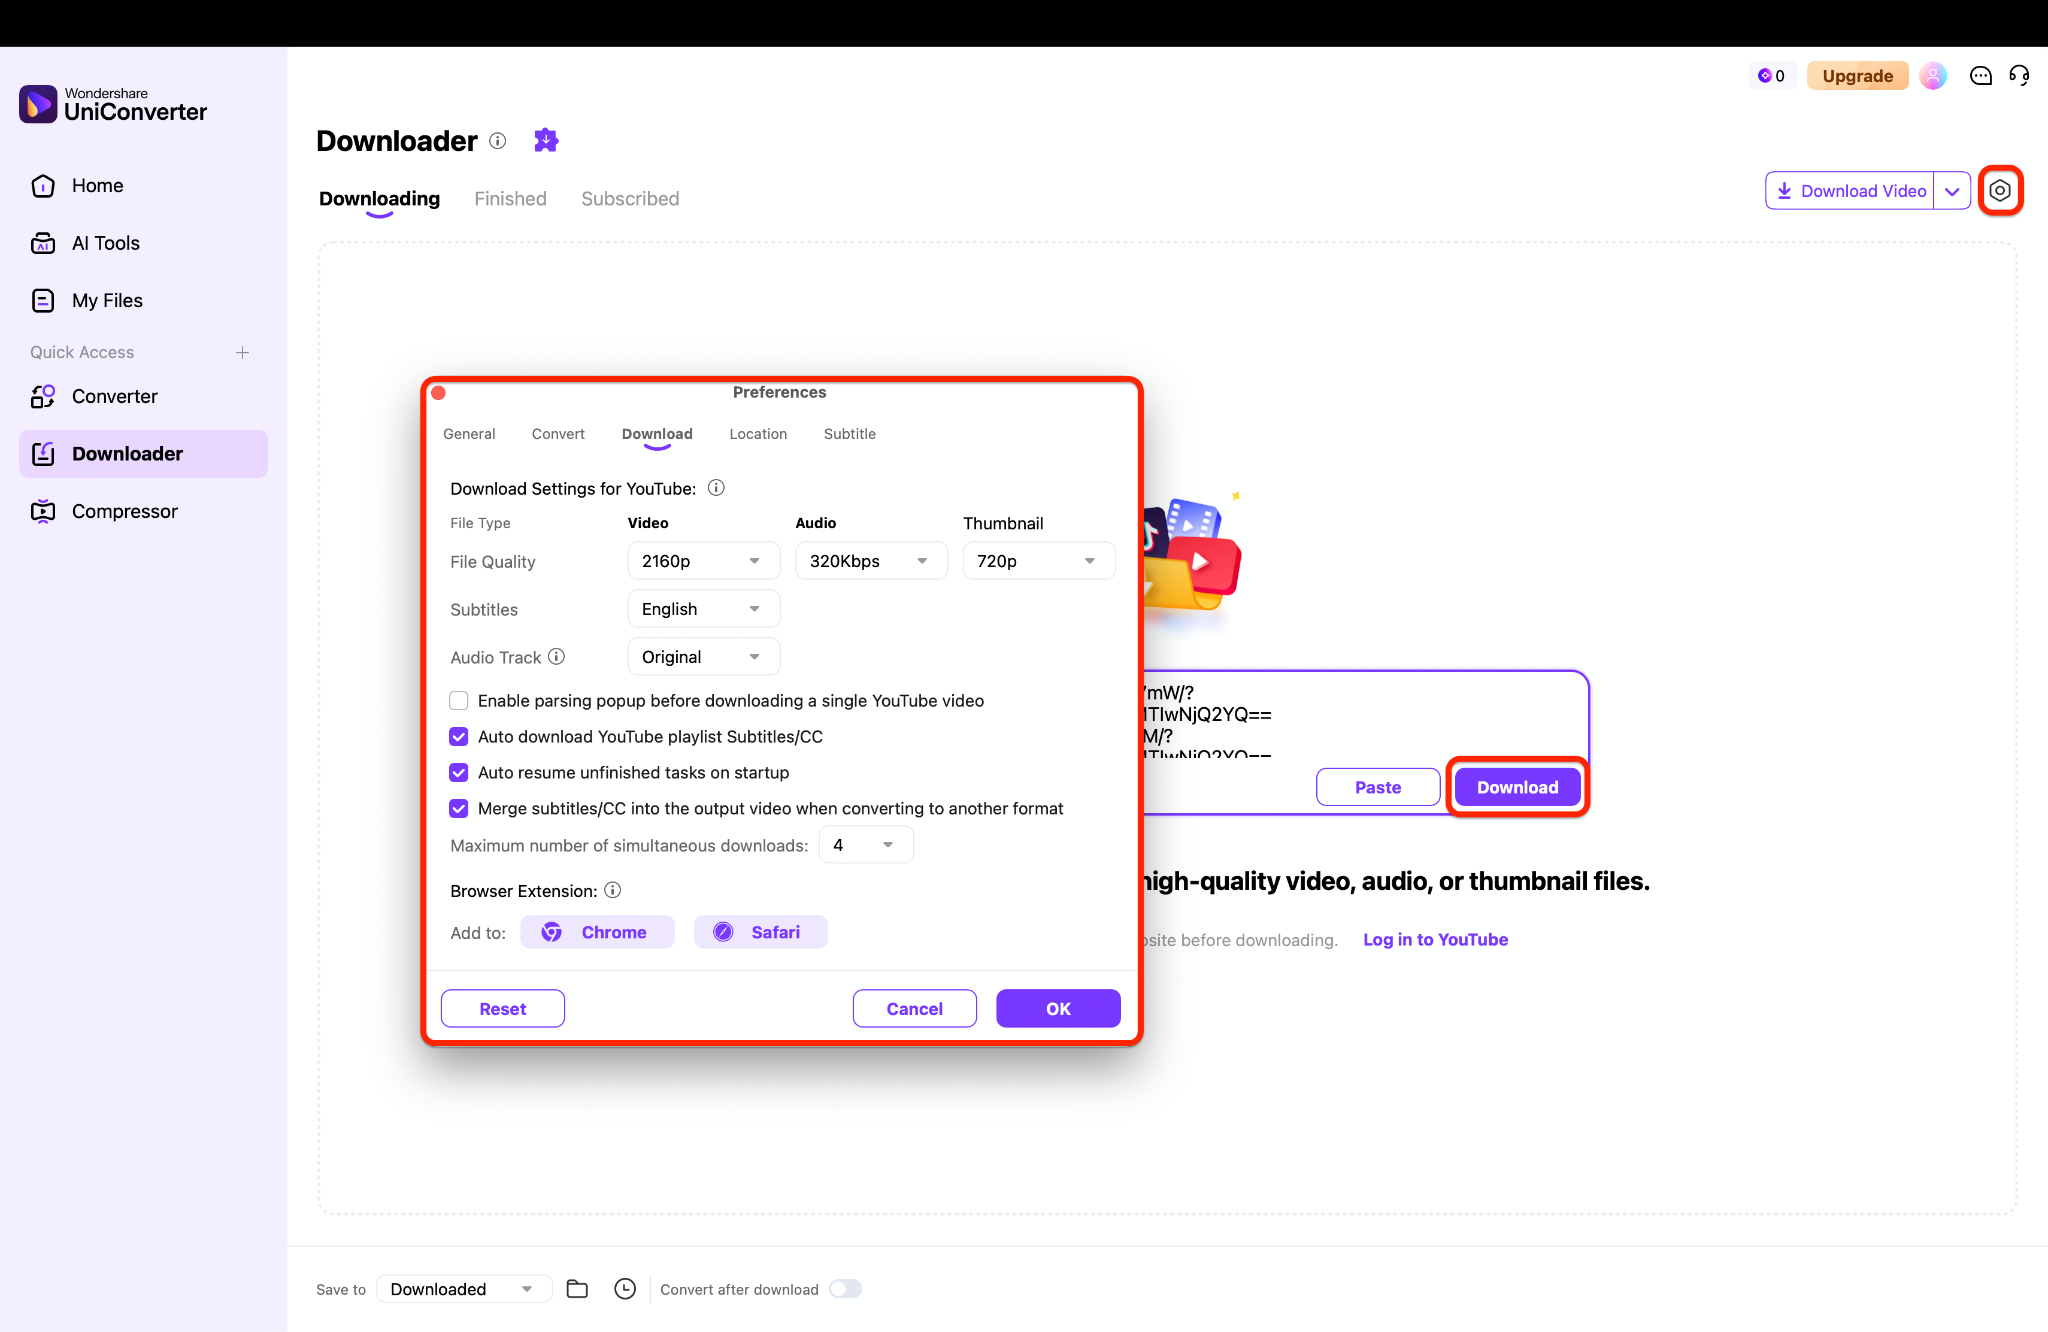Add extension to Safari

tap(761, 932)
